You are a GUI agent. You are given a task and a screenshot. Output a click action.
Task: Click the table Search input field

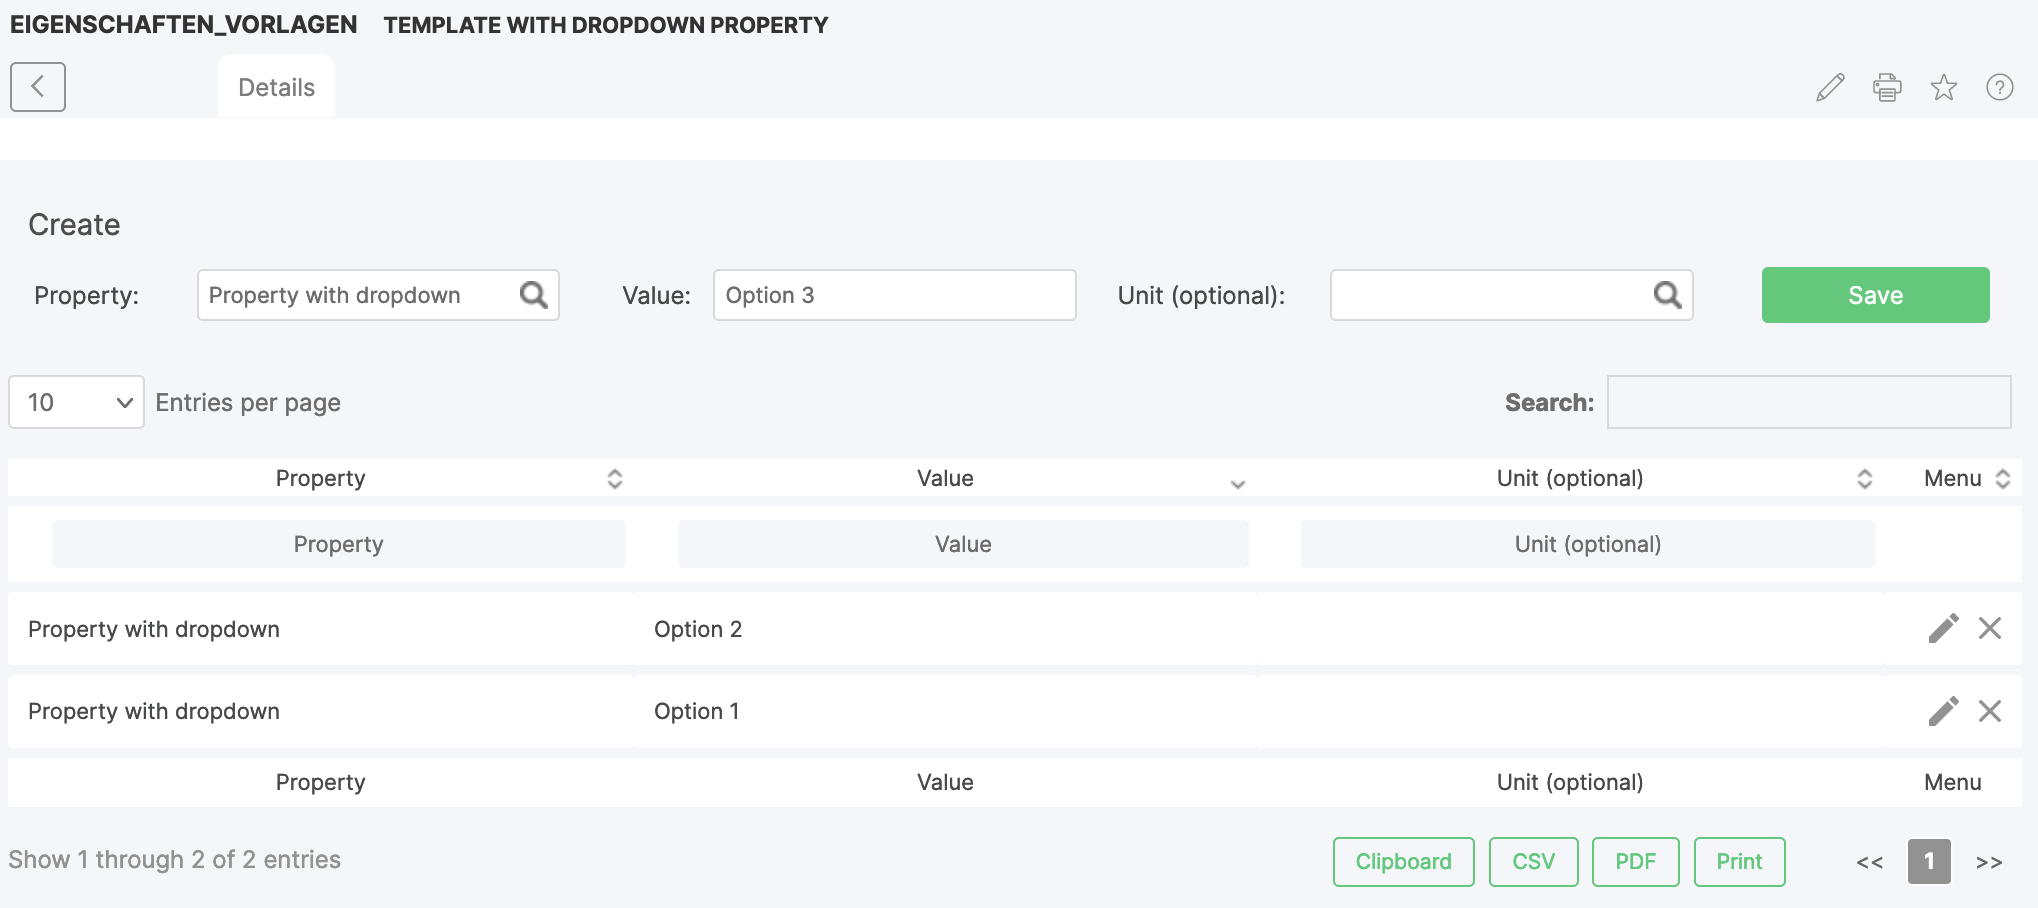tap(1808, 402)
